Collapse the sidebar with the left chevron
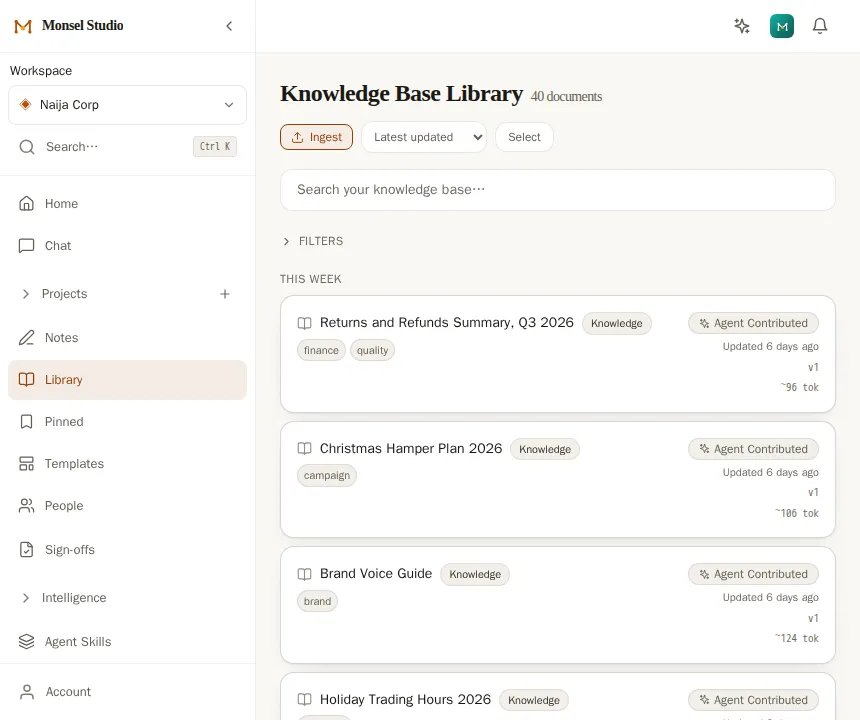Viewport: 860px width, 720px height. point(229,26)
